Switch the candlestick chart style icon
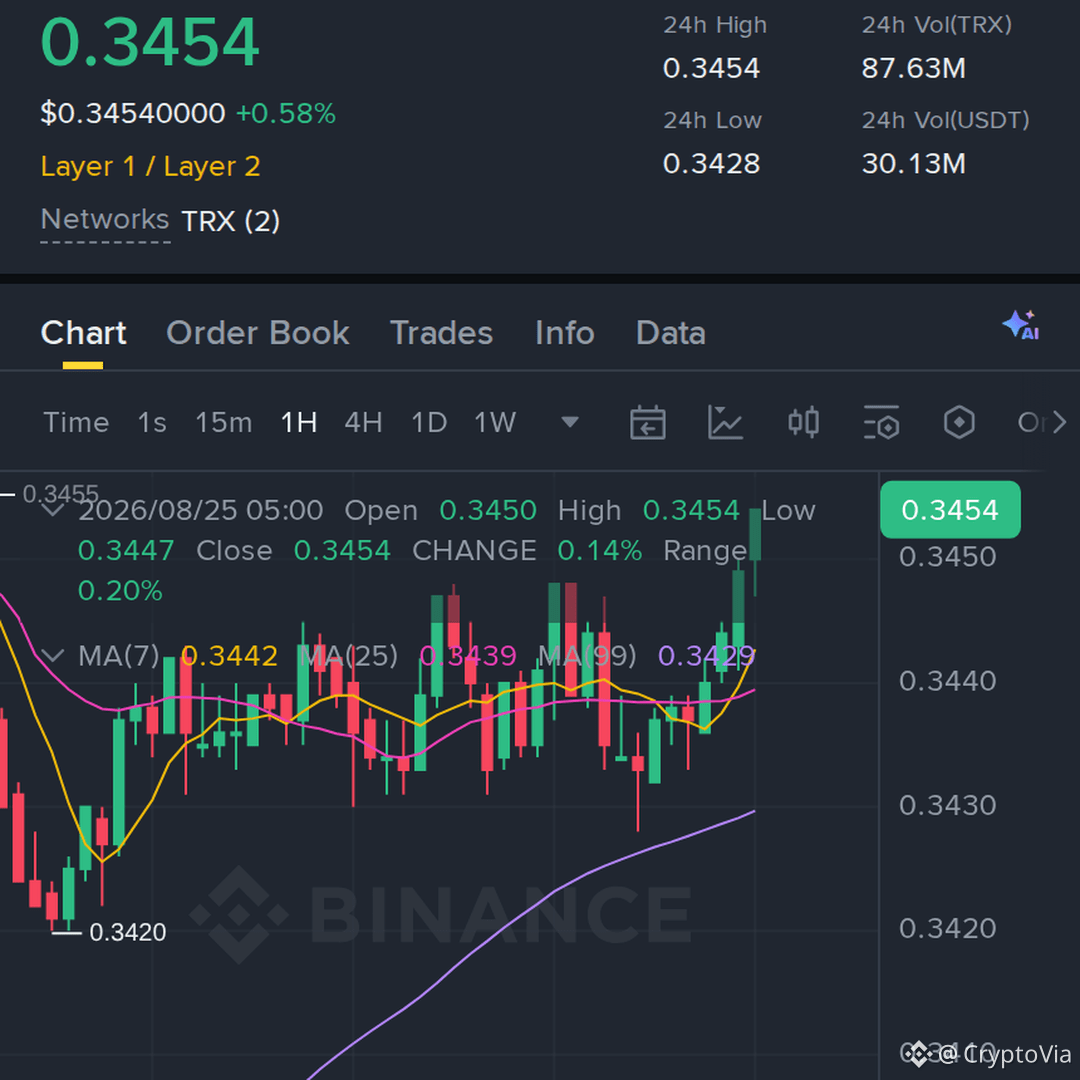The image size is (1080, 1080). coord(803,422)
